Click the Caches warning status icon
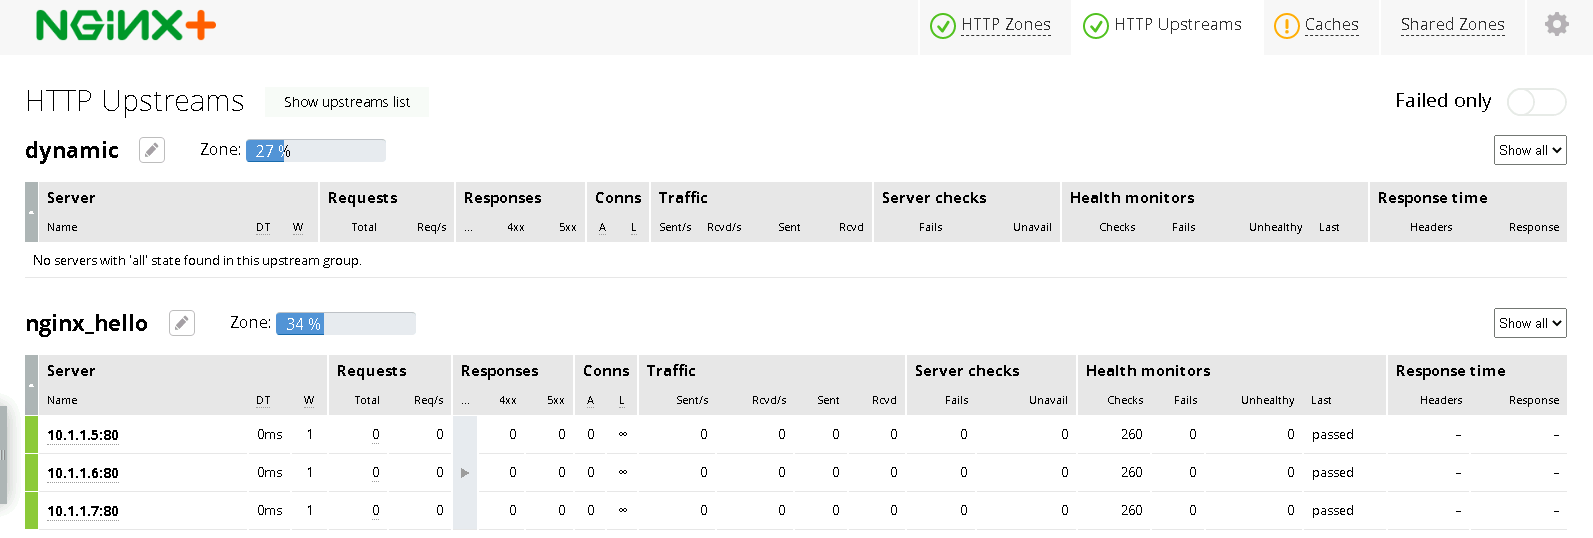 click(1286, 26)
